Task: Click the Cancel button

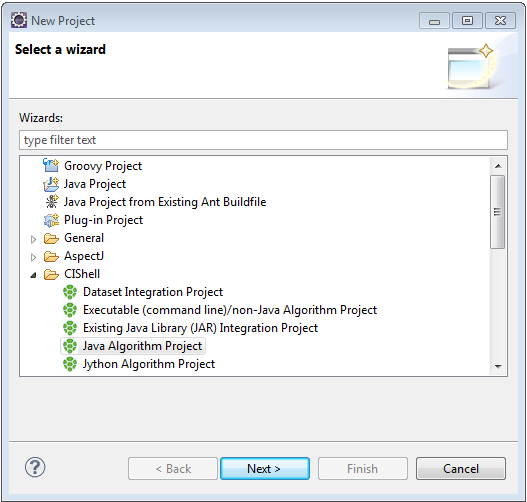Action: (461, 468)
